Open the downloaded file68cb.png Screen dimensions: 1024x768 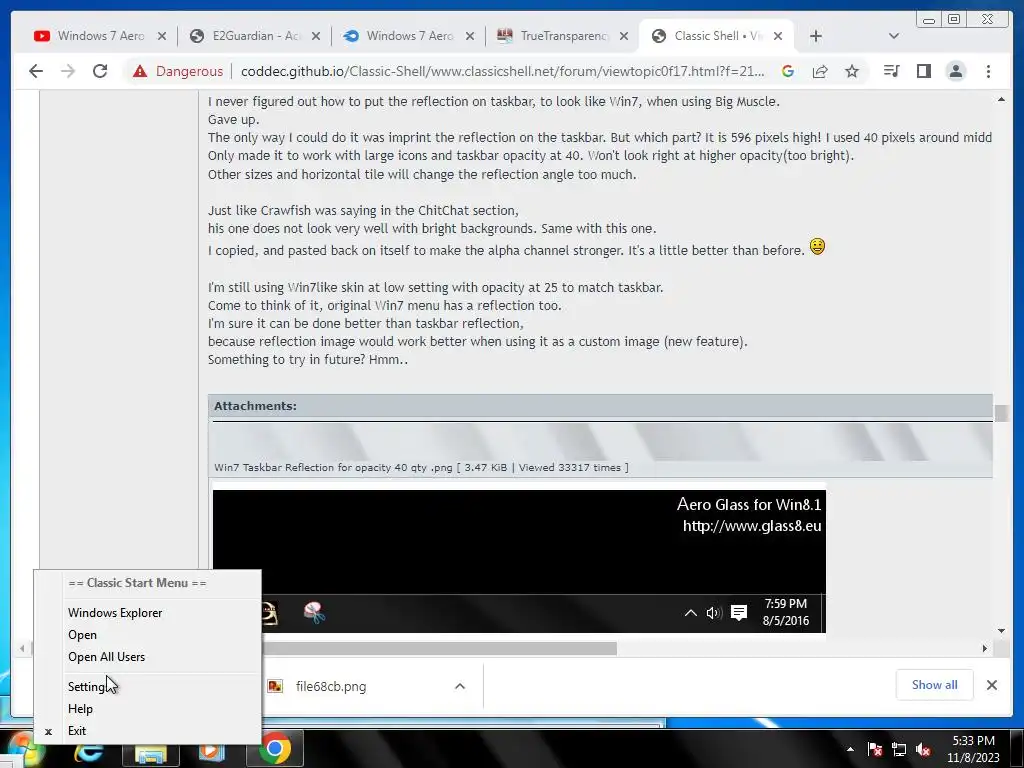330,686
